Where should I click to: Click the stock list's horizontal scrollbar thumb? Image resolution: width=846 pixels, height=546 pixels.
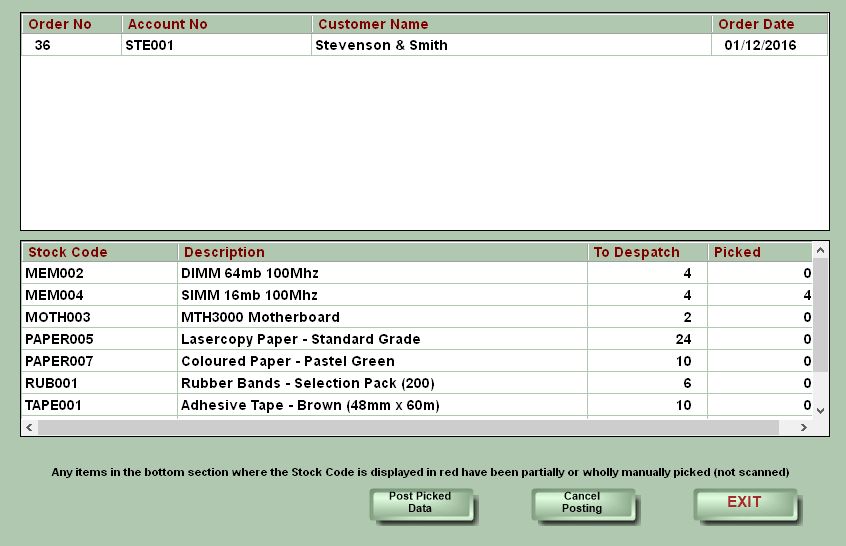click(408, 428)
